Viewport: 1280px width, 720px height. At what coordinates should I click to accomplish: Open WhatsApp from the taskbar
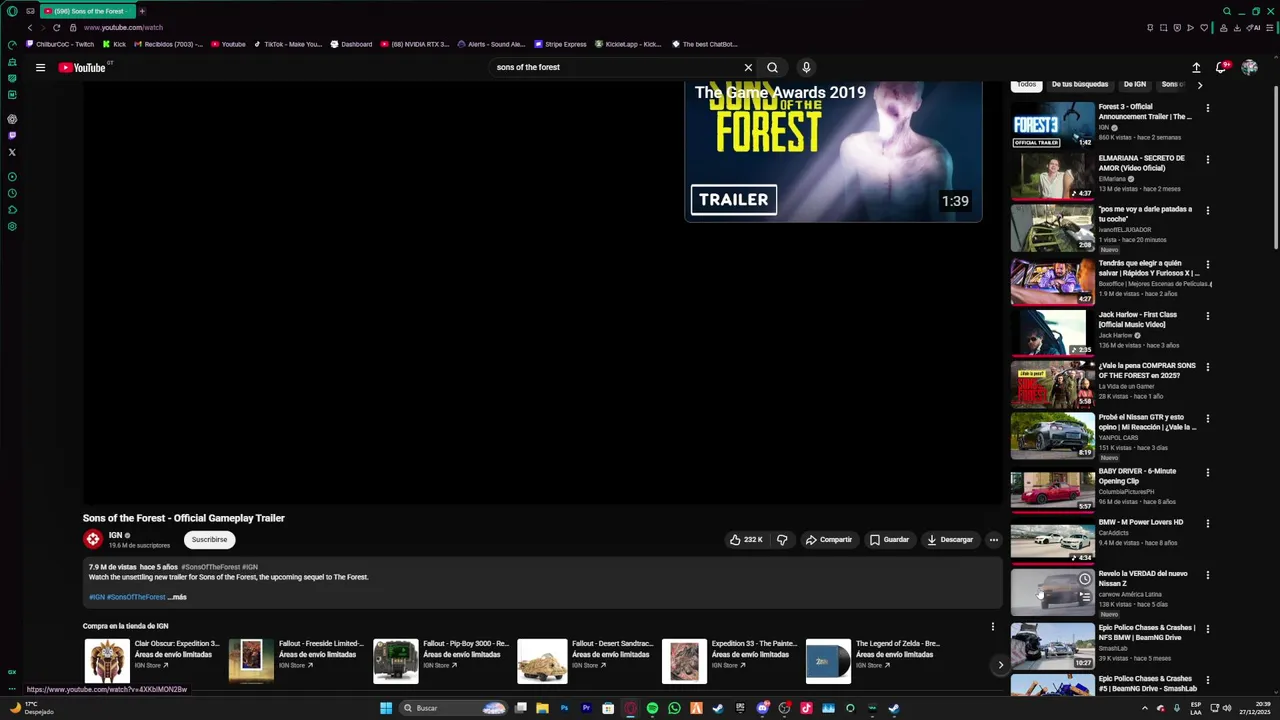[674, 708]
